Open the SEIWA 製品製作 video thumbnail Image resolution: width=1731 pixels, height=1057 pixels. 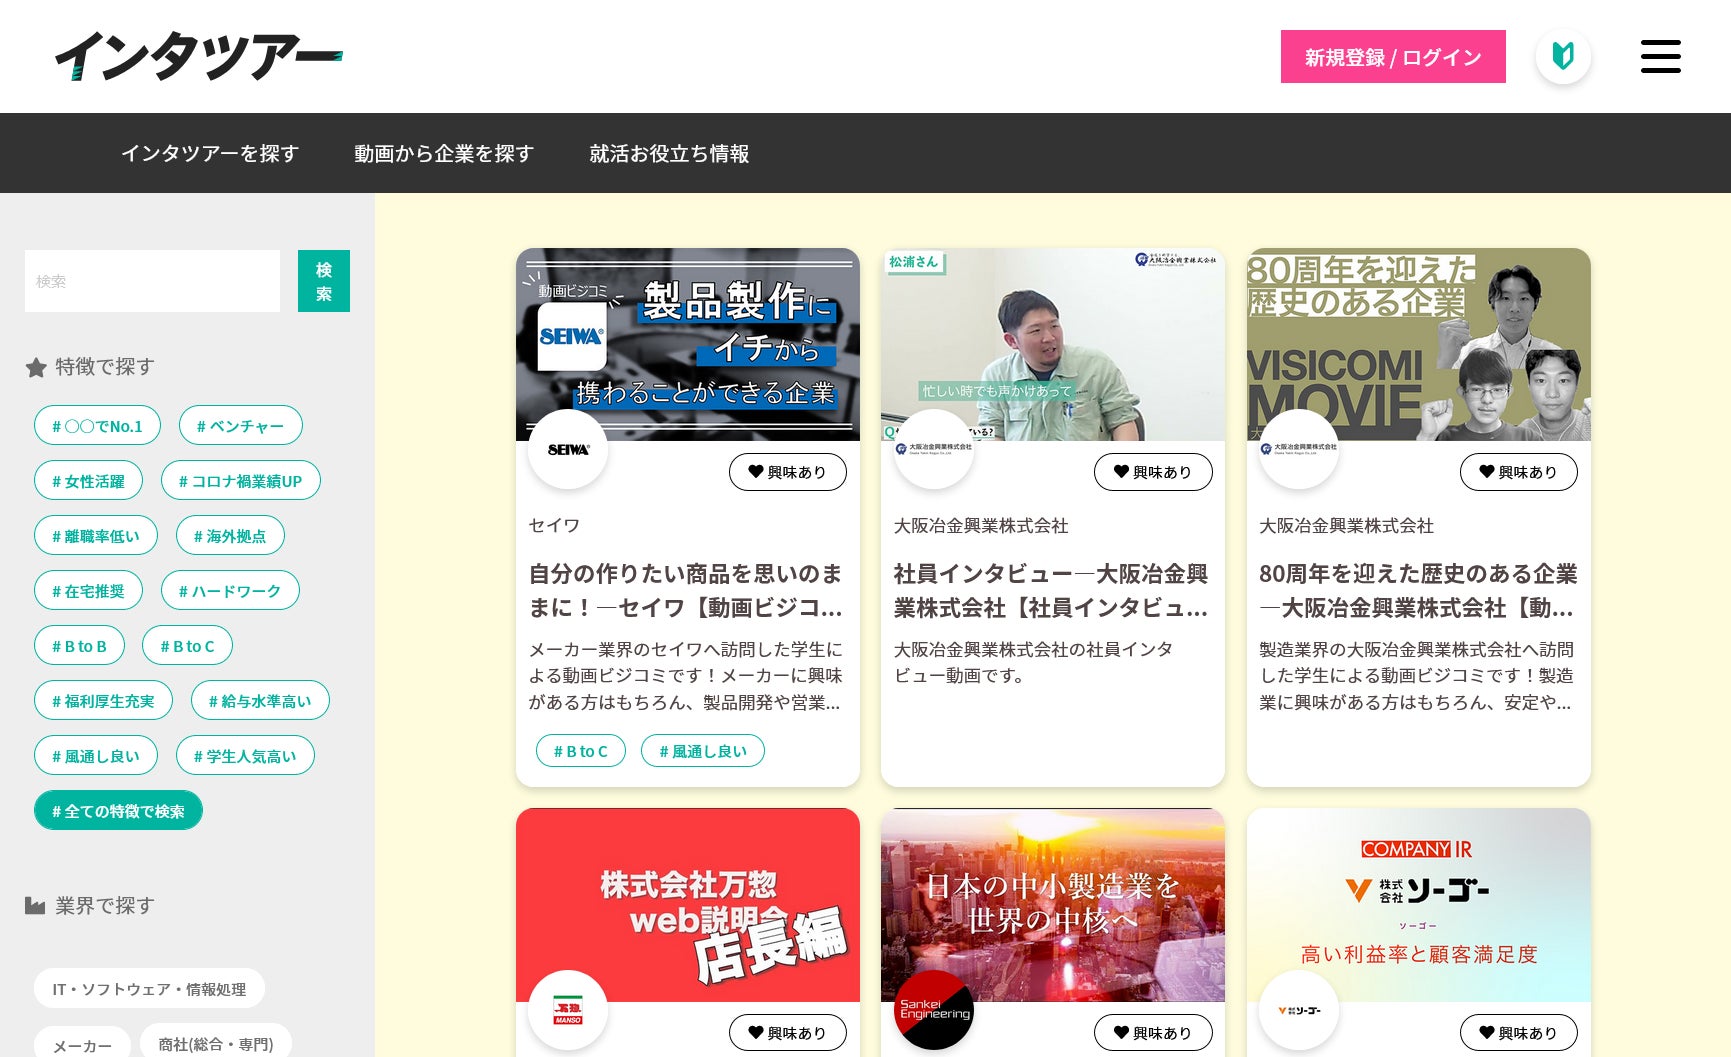click(688, 344)
